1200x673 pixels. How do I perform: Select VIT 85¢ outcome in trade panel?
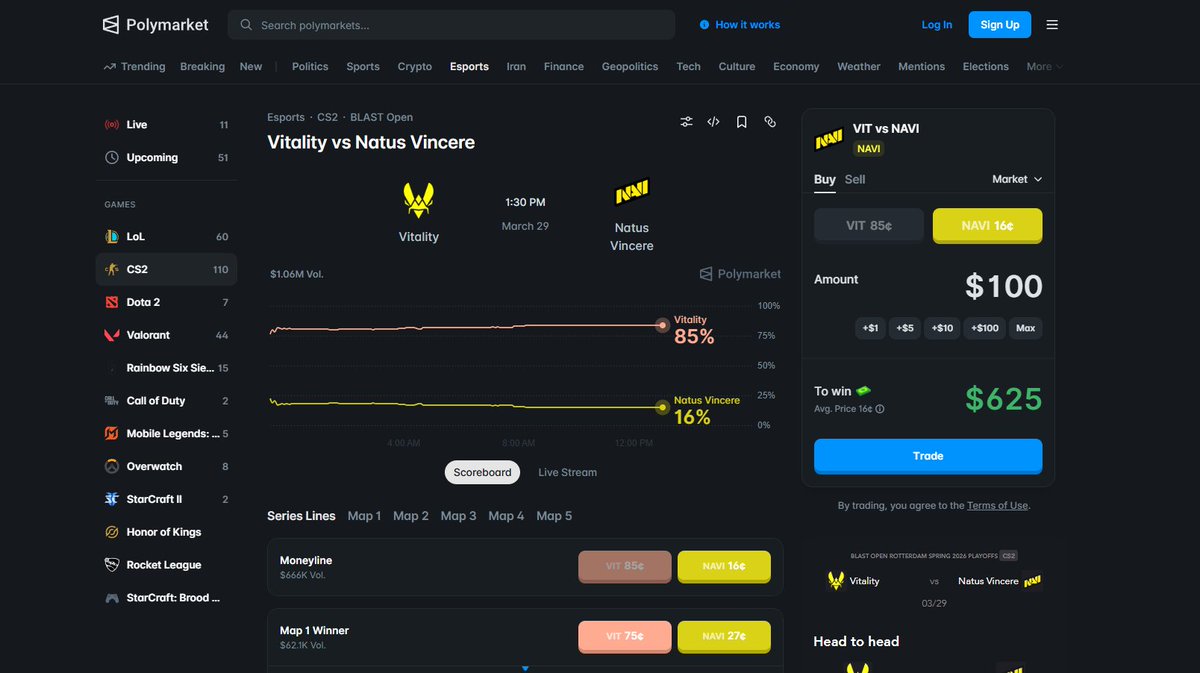pos(868,226)
